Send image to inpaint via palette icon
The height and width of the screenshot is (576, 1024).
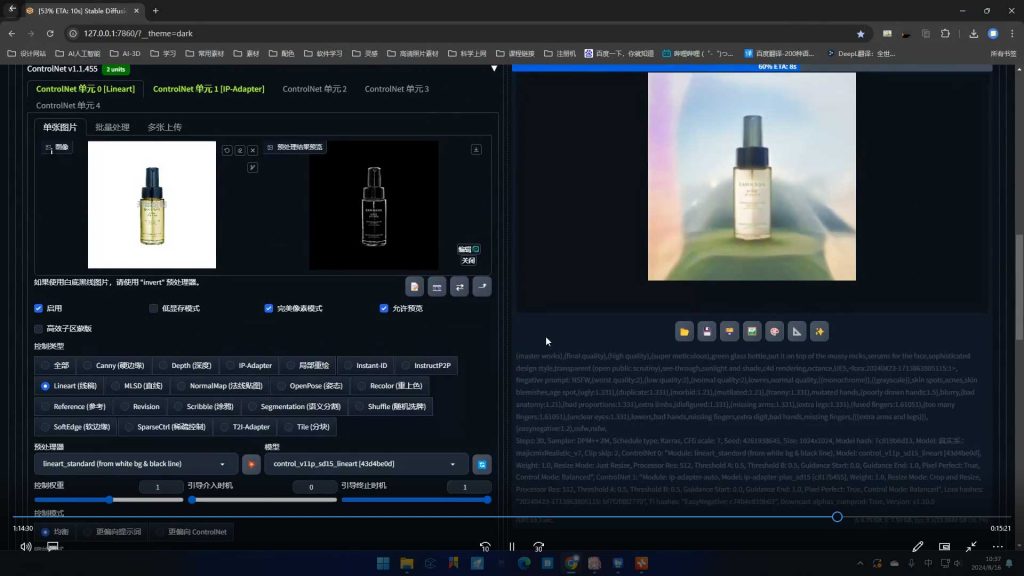coord(773,331)
